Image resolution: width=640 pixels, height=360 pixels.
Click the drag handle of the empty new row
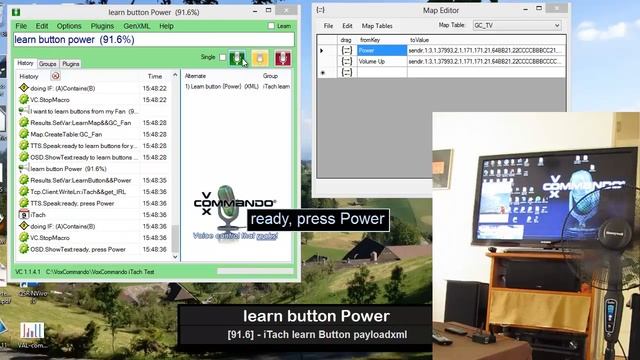coord(347,73)
